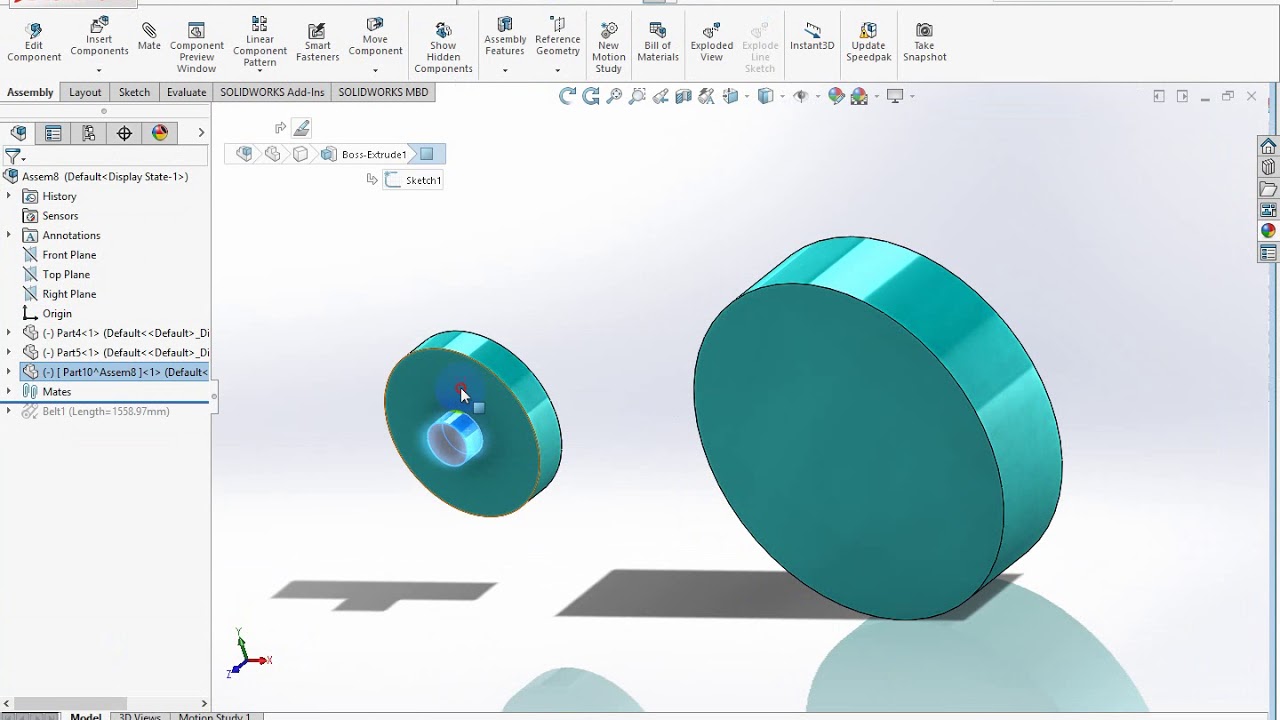Click Show Hidden Components

click(443, 48)
